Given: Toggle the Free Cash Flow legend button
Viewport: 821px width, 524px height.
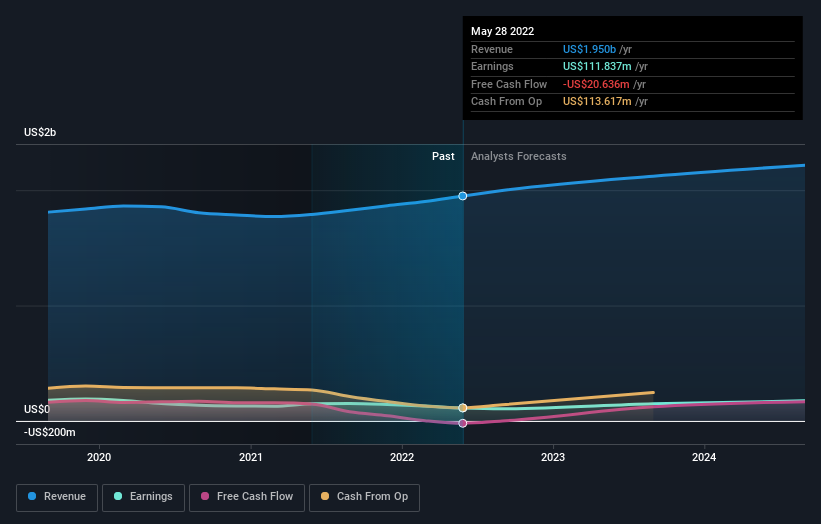Looking at the screenshot, I should coord(247,497).
